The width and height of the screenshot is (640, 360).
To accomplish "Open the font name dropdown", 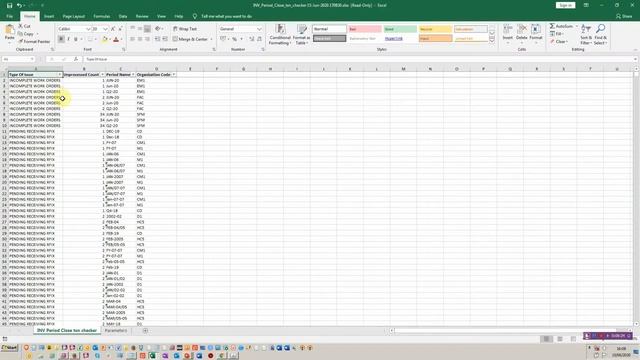I will coord(88,29).
